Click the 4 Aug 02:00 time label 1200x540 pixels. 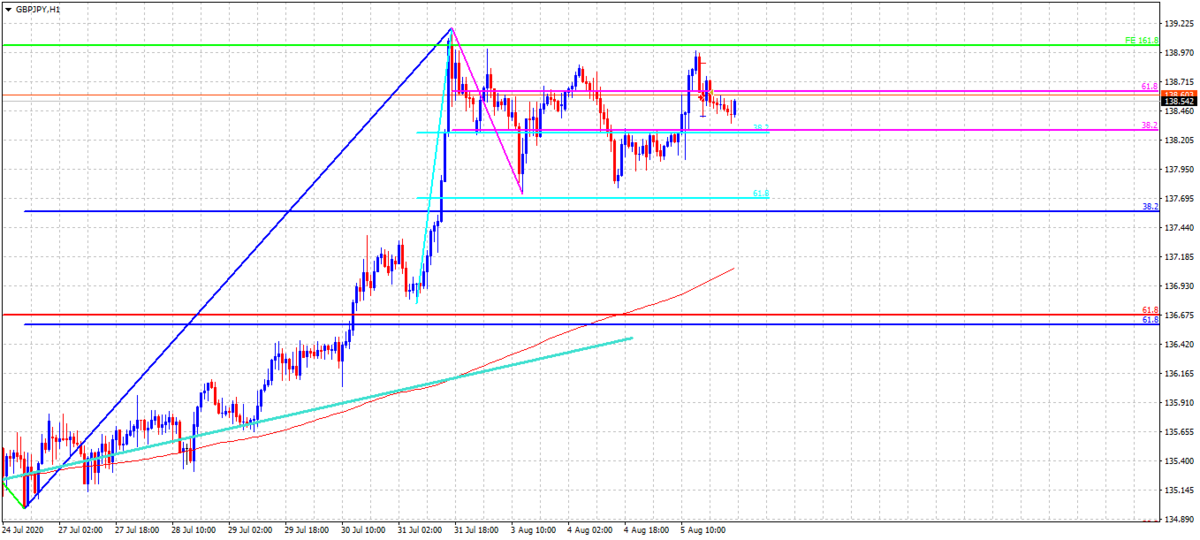(x=590, y=529)
